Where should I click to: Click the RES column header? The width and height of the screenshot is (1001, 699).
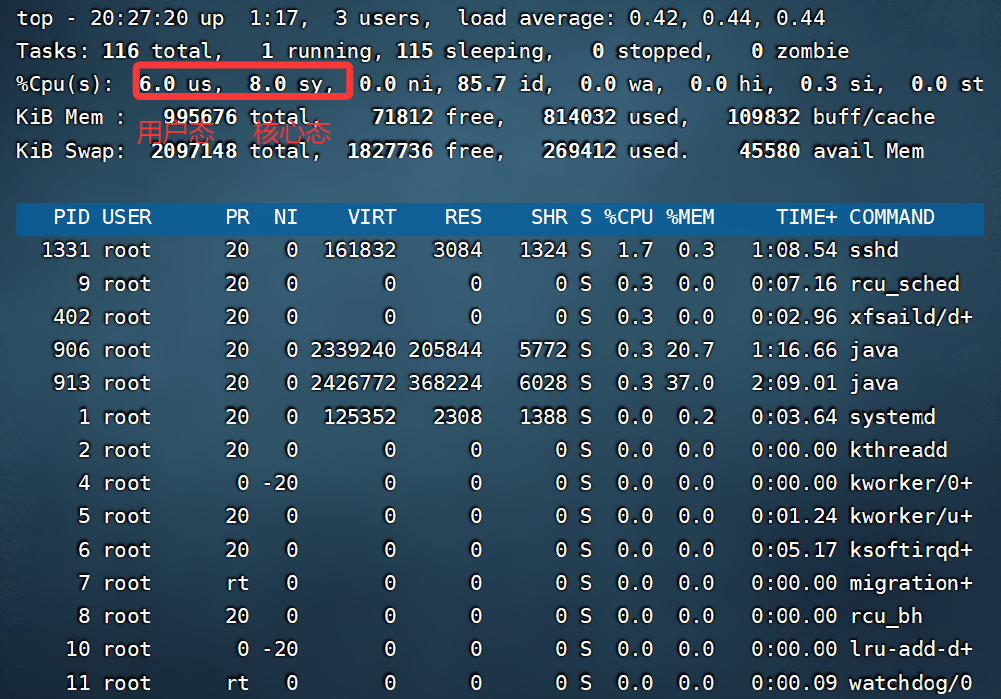point(463,217)
